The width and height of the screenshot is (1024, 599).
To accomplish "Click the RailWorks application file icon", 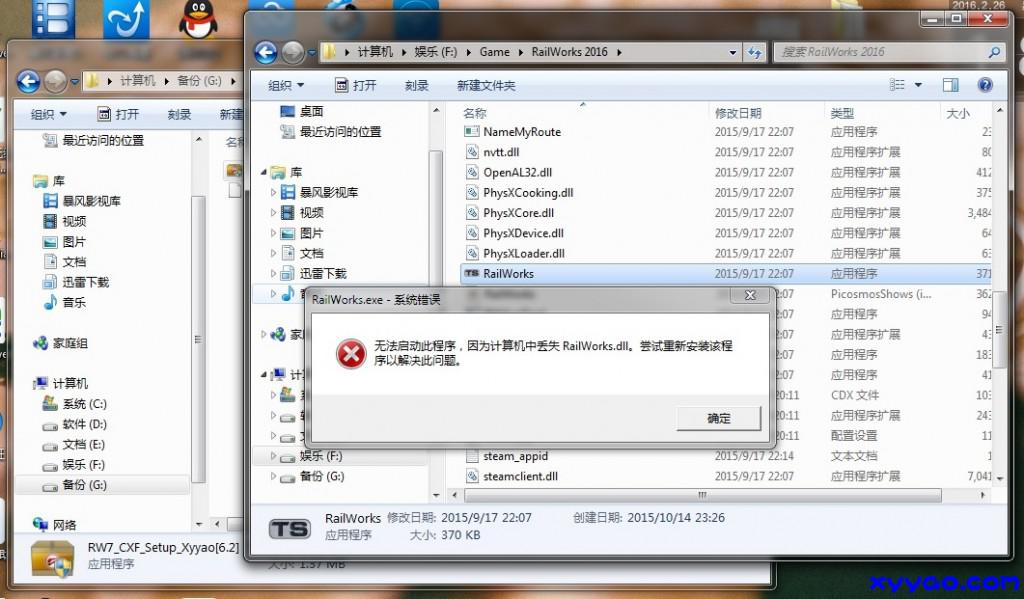I will pyautogui.click(x=472, y=273).
